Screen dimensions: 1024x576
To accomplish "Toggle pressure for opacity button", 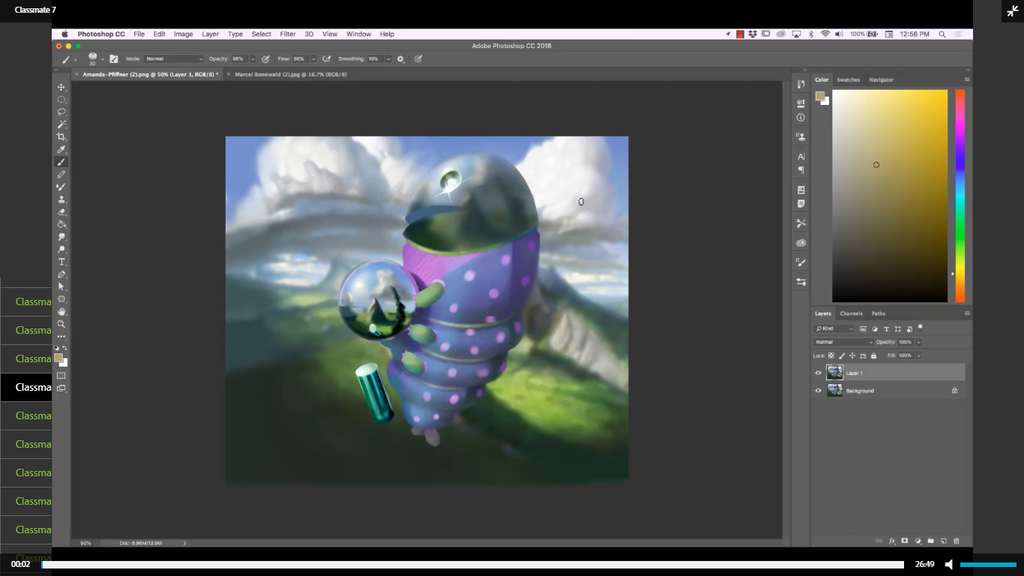I will [x=266, y=59].
